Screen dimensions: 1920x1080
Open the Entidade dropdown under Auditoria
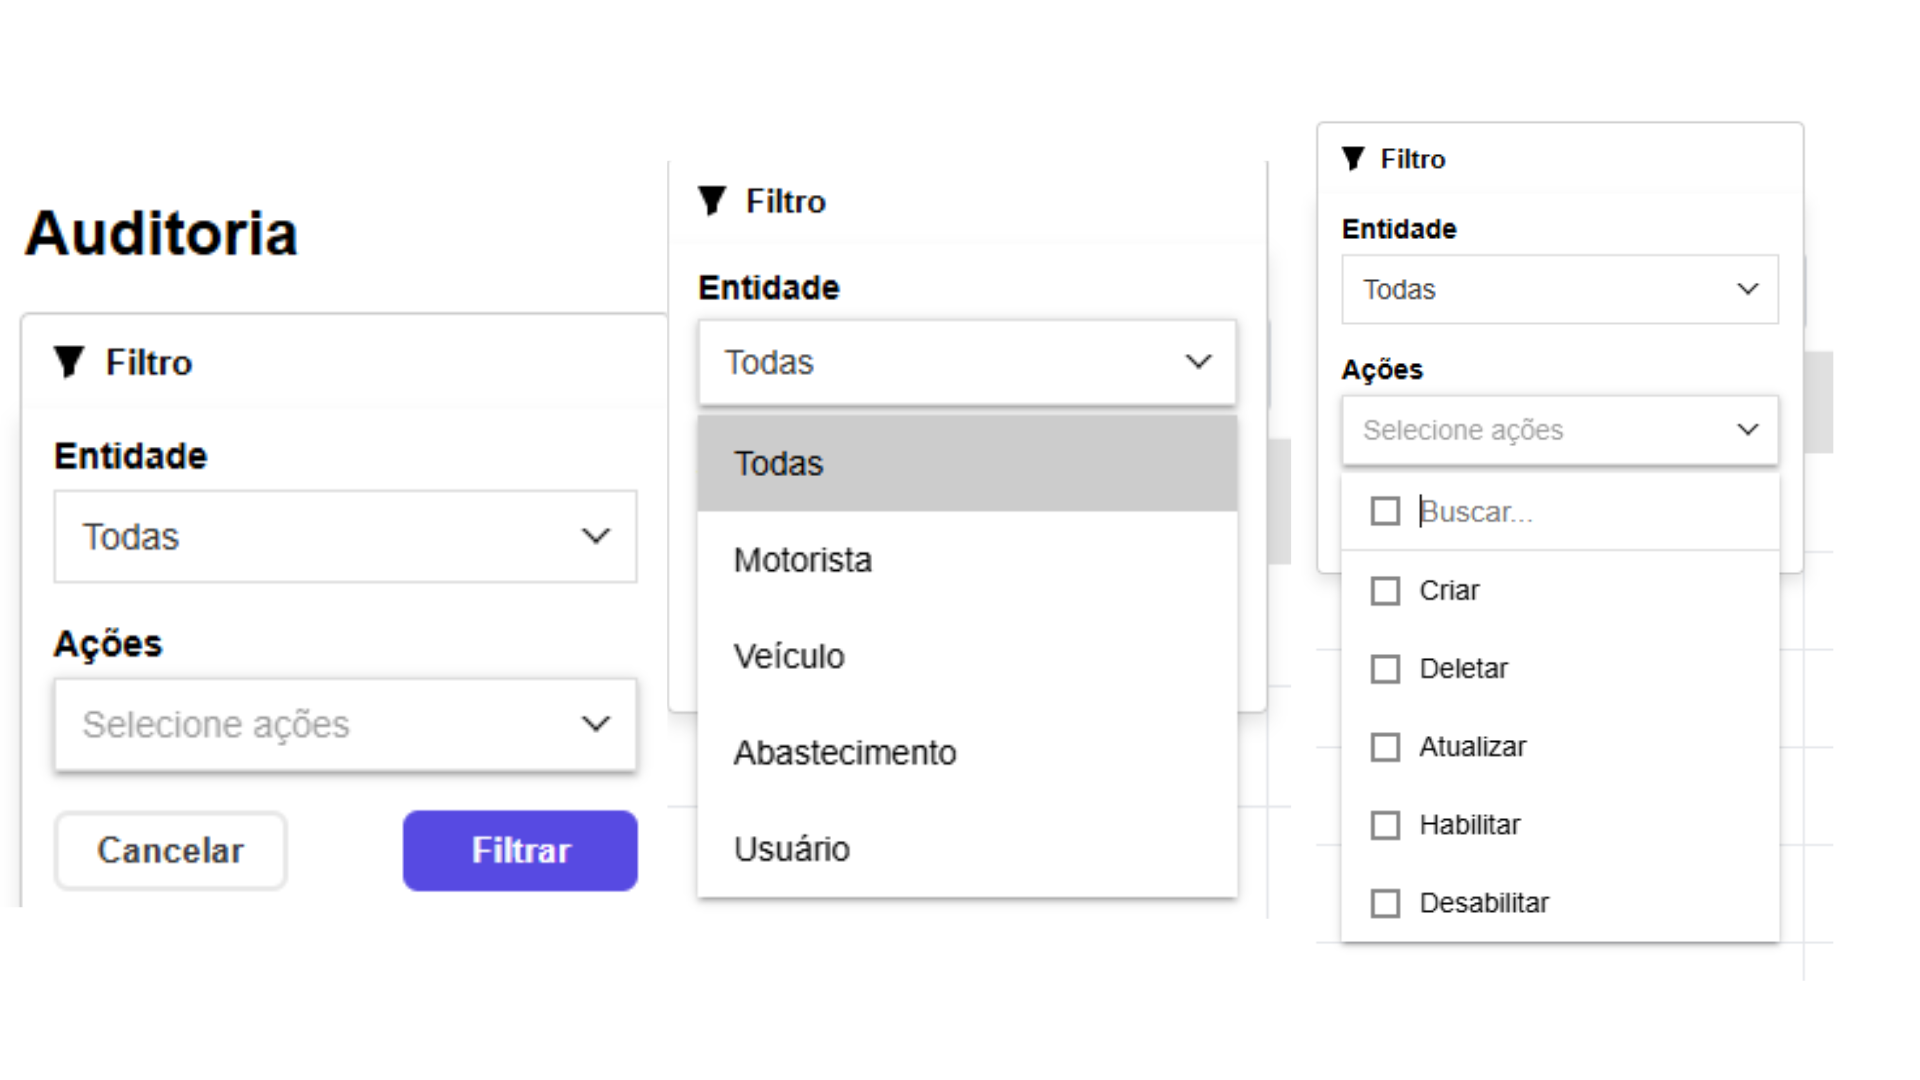pyautogui.click(x=345, y=537)
